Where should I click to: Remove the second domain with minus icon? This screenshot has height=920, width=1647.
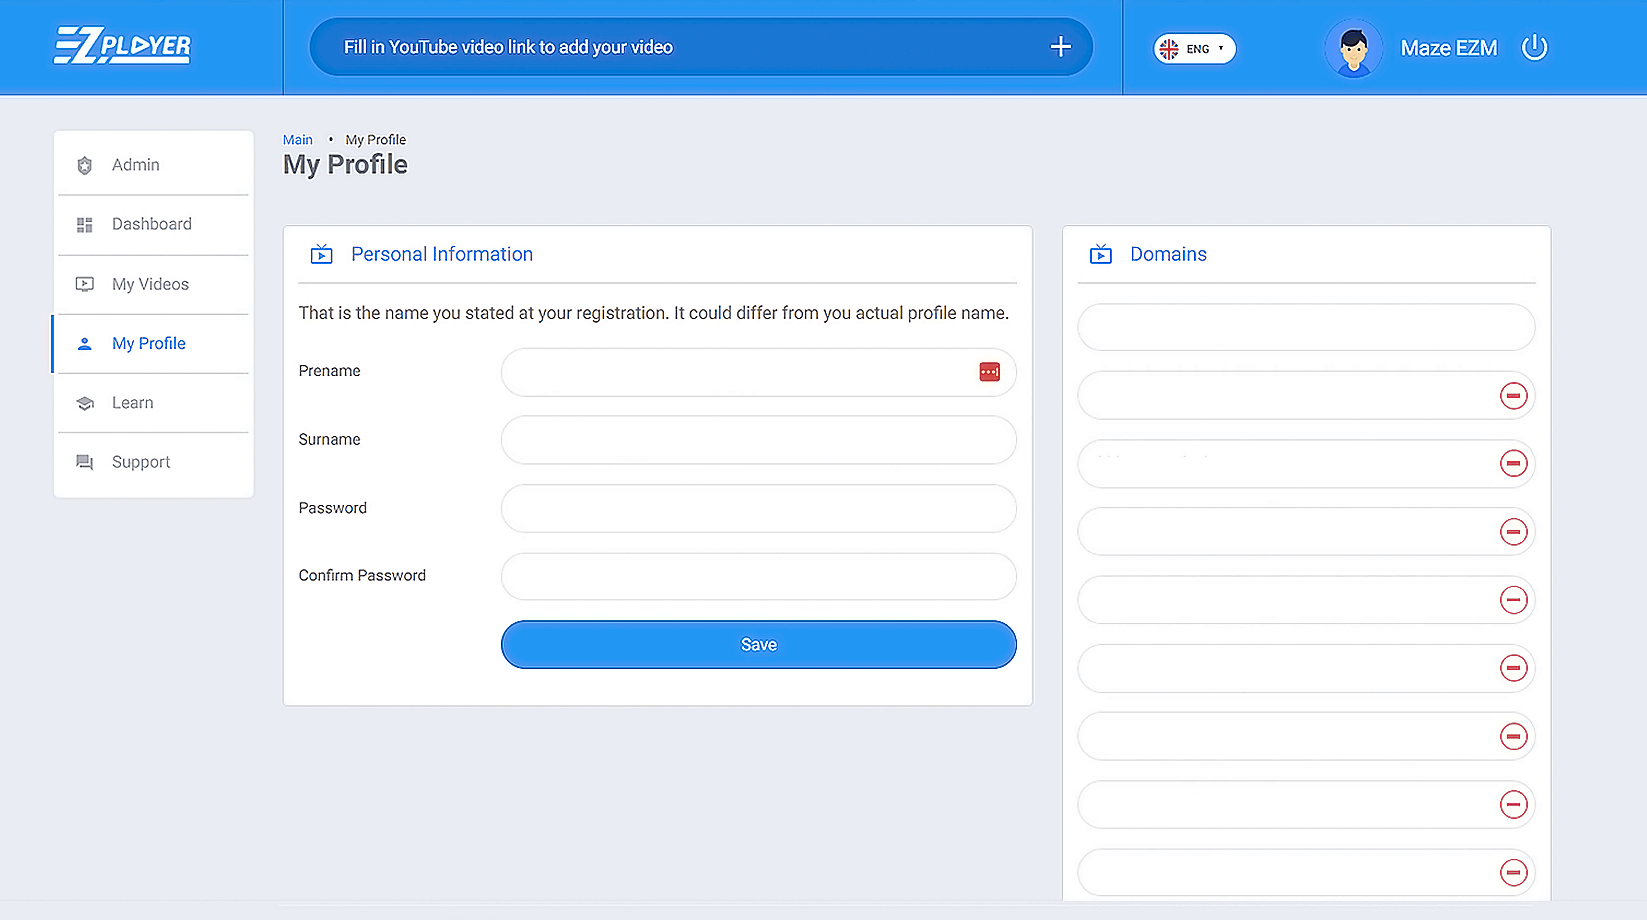[x=1513, y=396]
